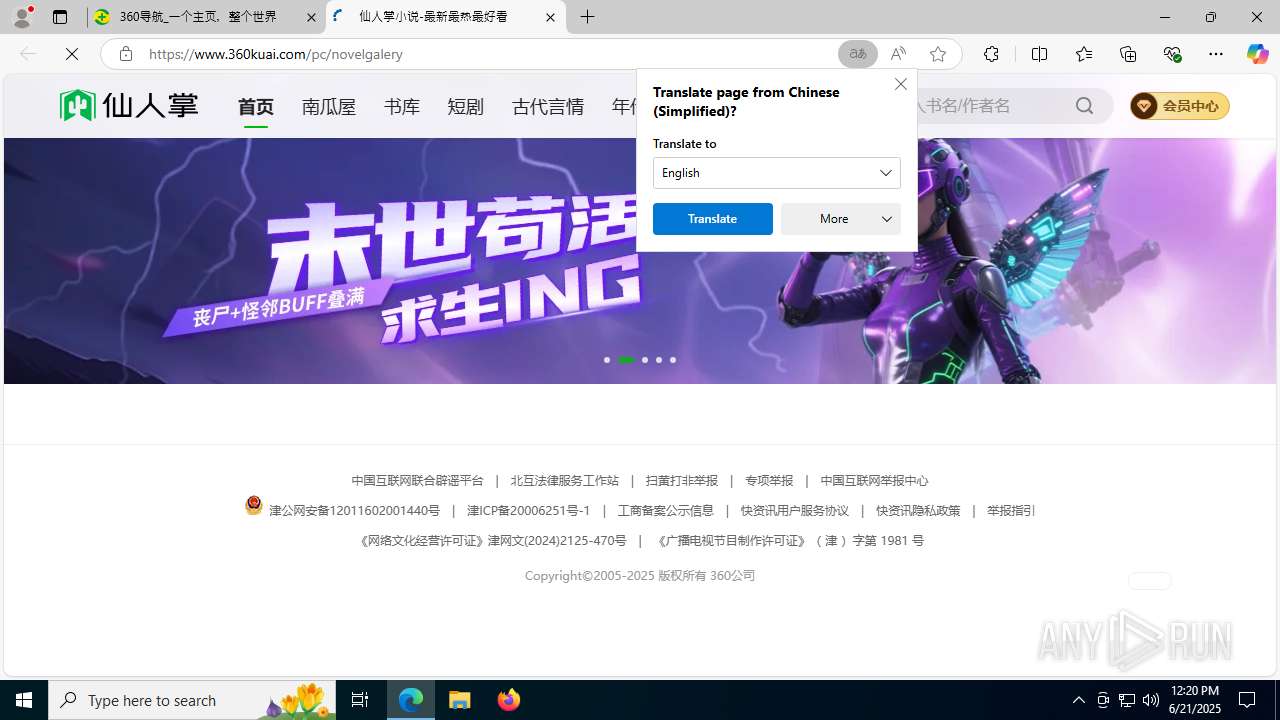
Task: Click the Windows Start button
Action: point(24,700)
